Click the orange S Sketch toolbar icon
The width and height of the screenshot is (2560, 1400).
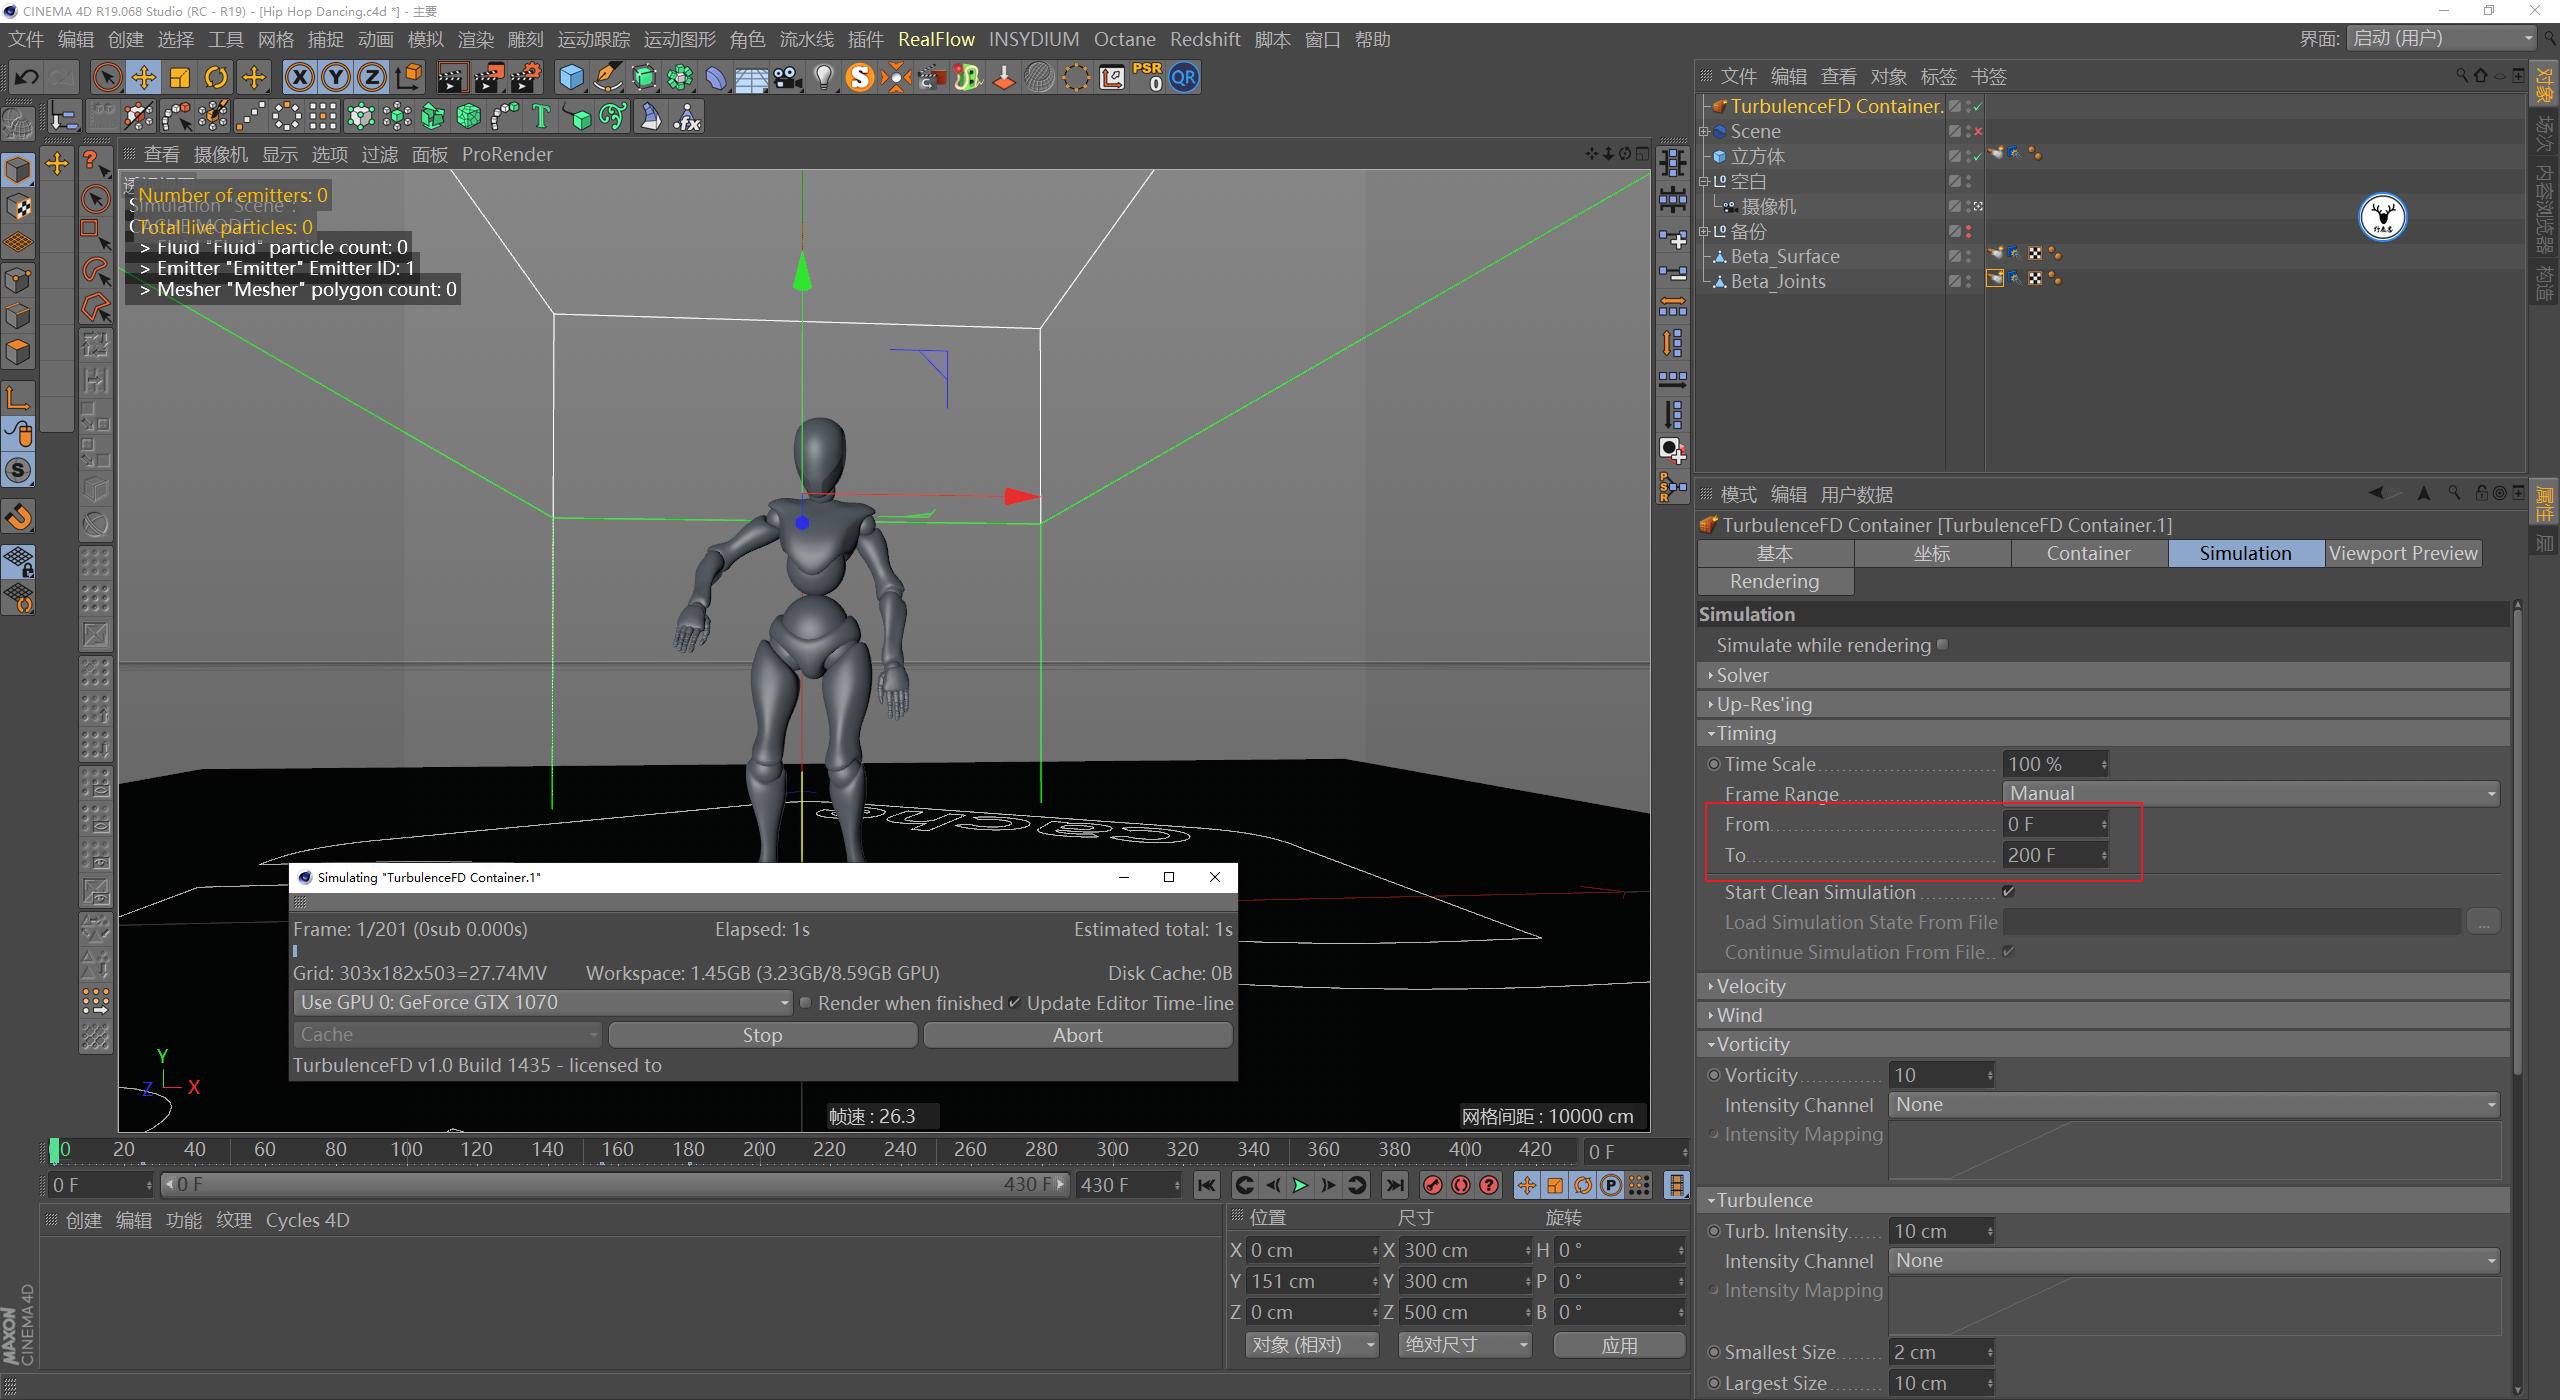click(859, 77)
